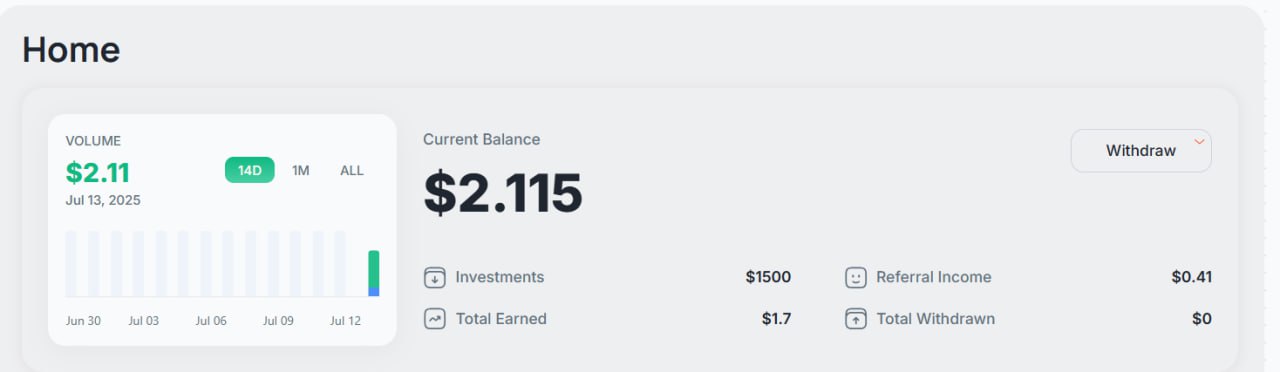1280x372 pixels.
Task: Open the Withdraw dropdown button
Action: [x=1141, y=151]
